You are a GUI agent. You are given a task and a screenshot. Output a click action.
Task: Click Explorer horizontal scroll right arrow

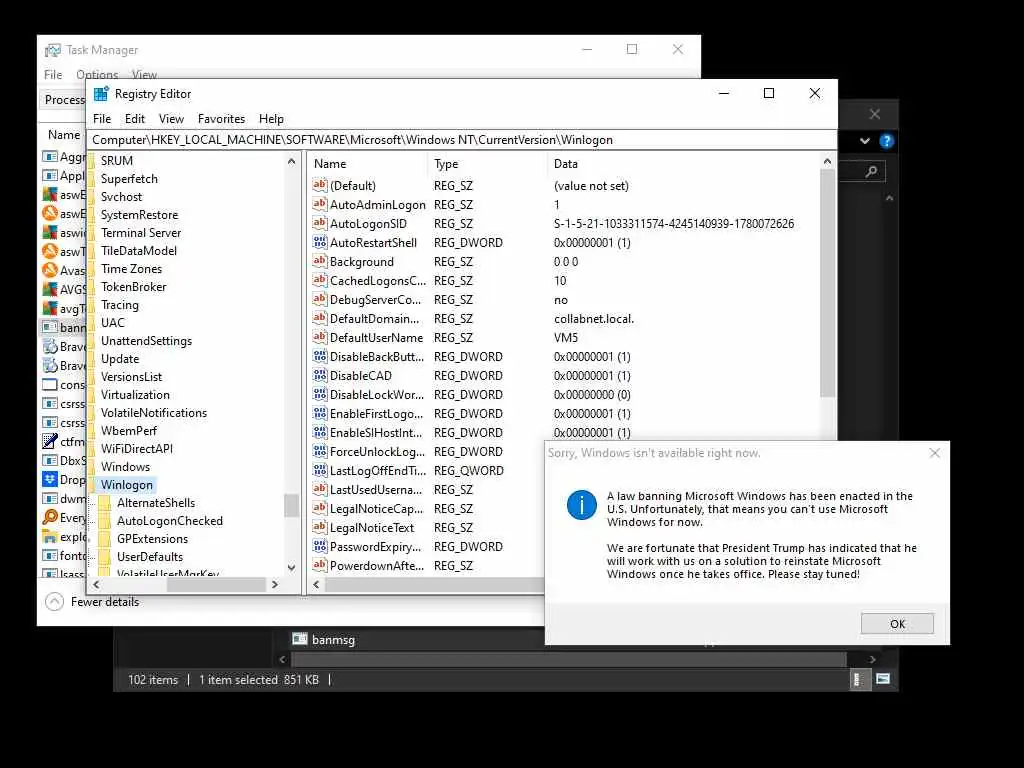pos(872,660)
